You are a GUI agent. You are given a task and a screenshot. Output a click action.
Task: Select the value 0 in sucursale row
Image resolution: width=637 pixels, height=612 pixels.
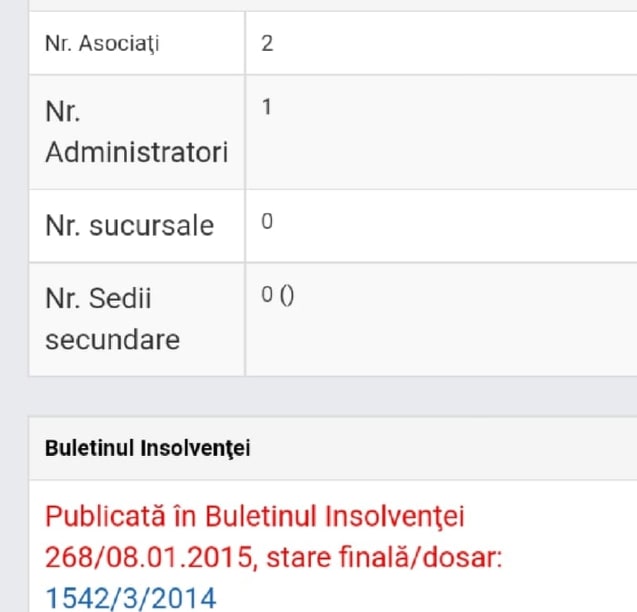click(x=267, y=221)
